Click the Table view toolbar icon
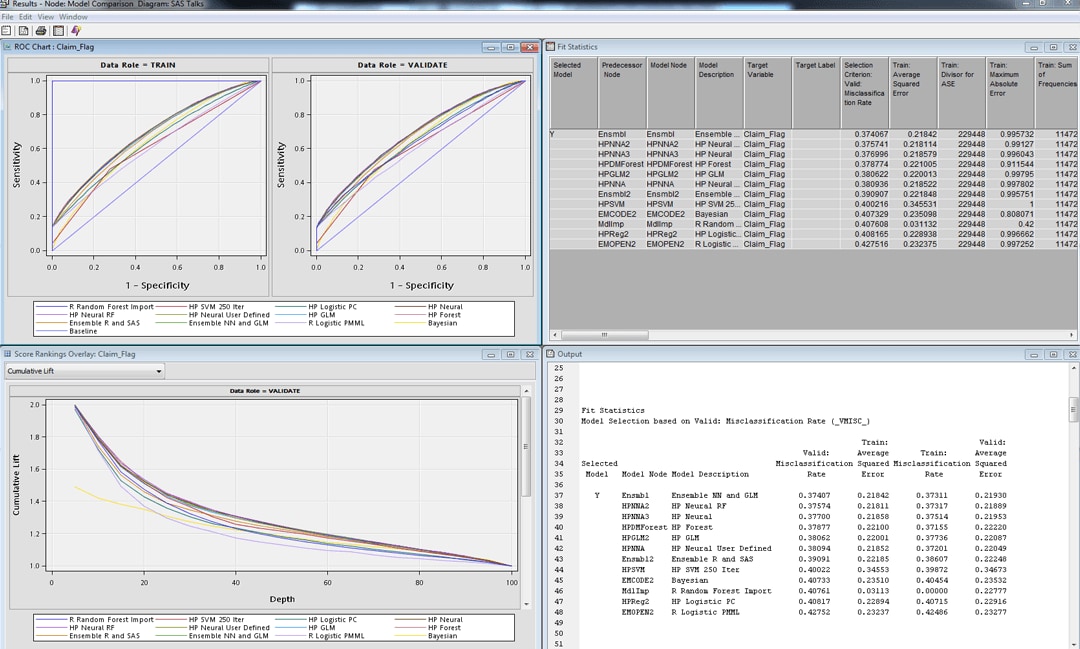 coord(59,31)
